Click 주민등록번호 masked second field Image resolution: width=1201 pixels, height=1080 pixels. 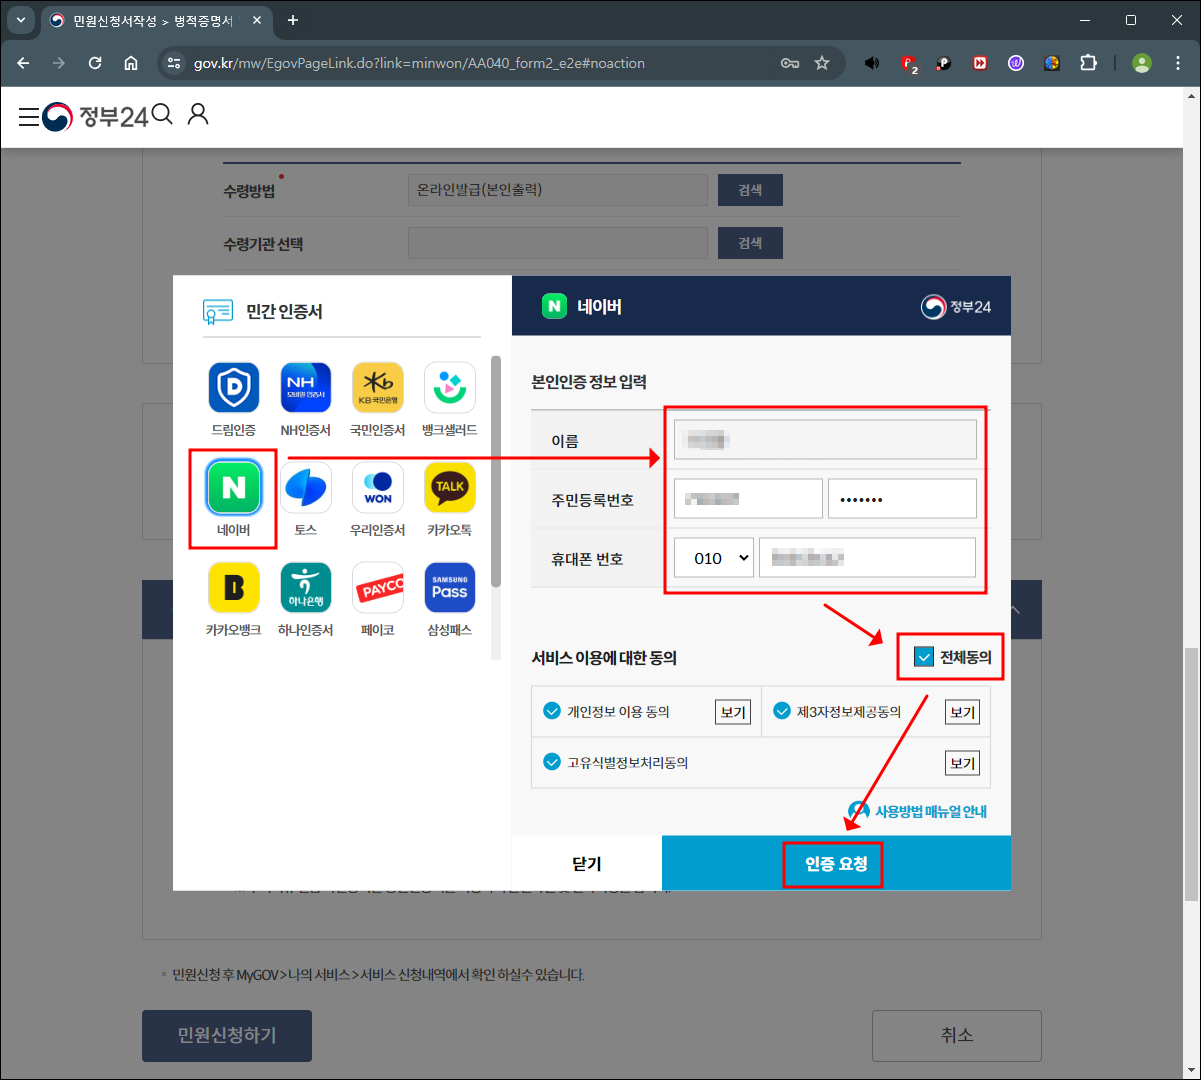(x=902, y=498)
